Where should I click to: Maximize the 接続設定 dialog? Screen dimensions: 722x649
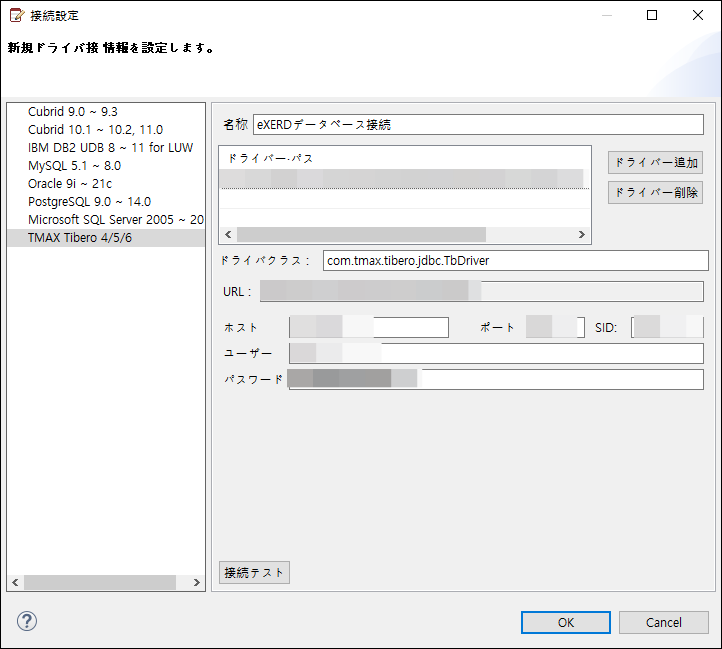pos(652,15)
